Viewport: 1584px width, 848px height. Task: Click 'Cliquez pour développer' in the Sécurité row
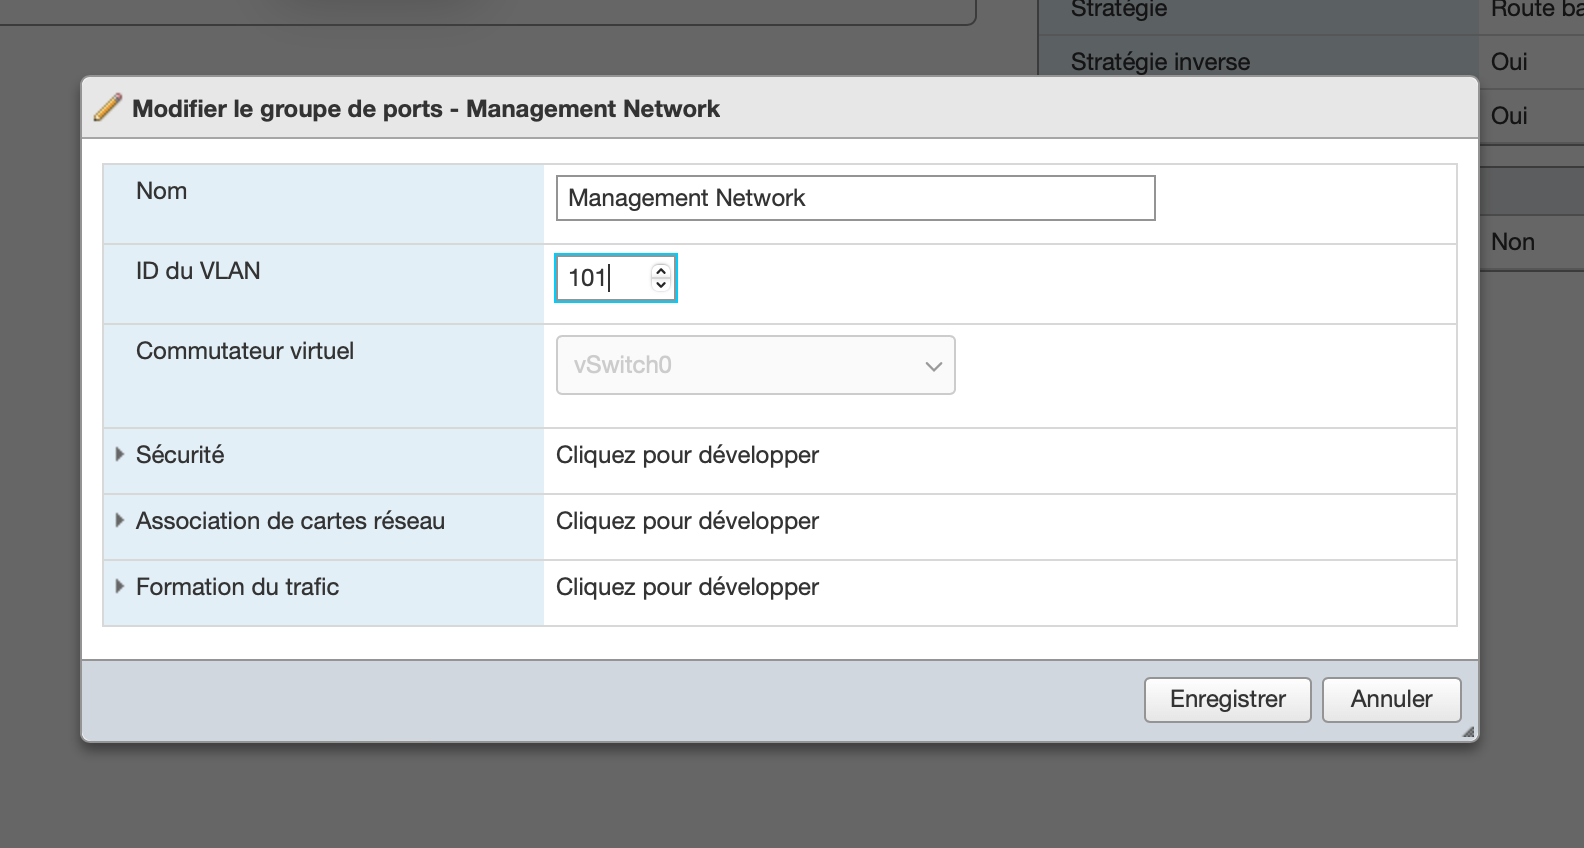pos(687,455)
